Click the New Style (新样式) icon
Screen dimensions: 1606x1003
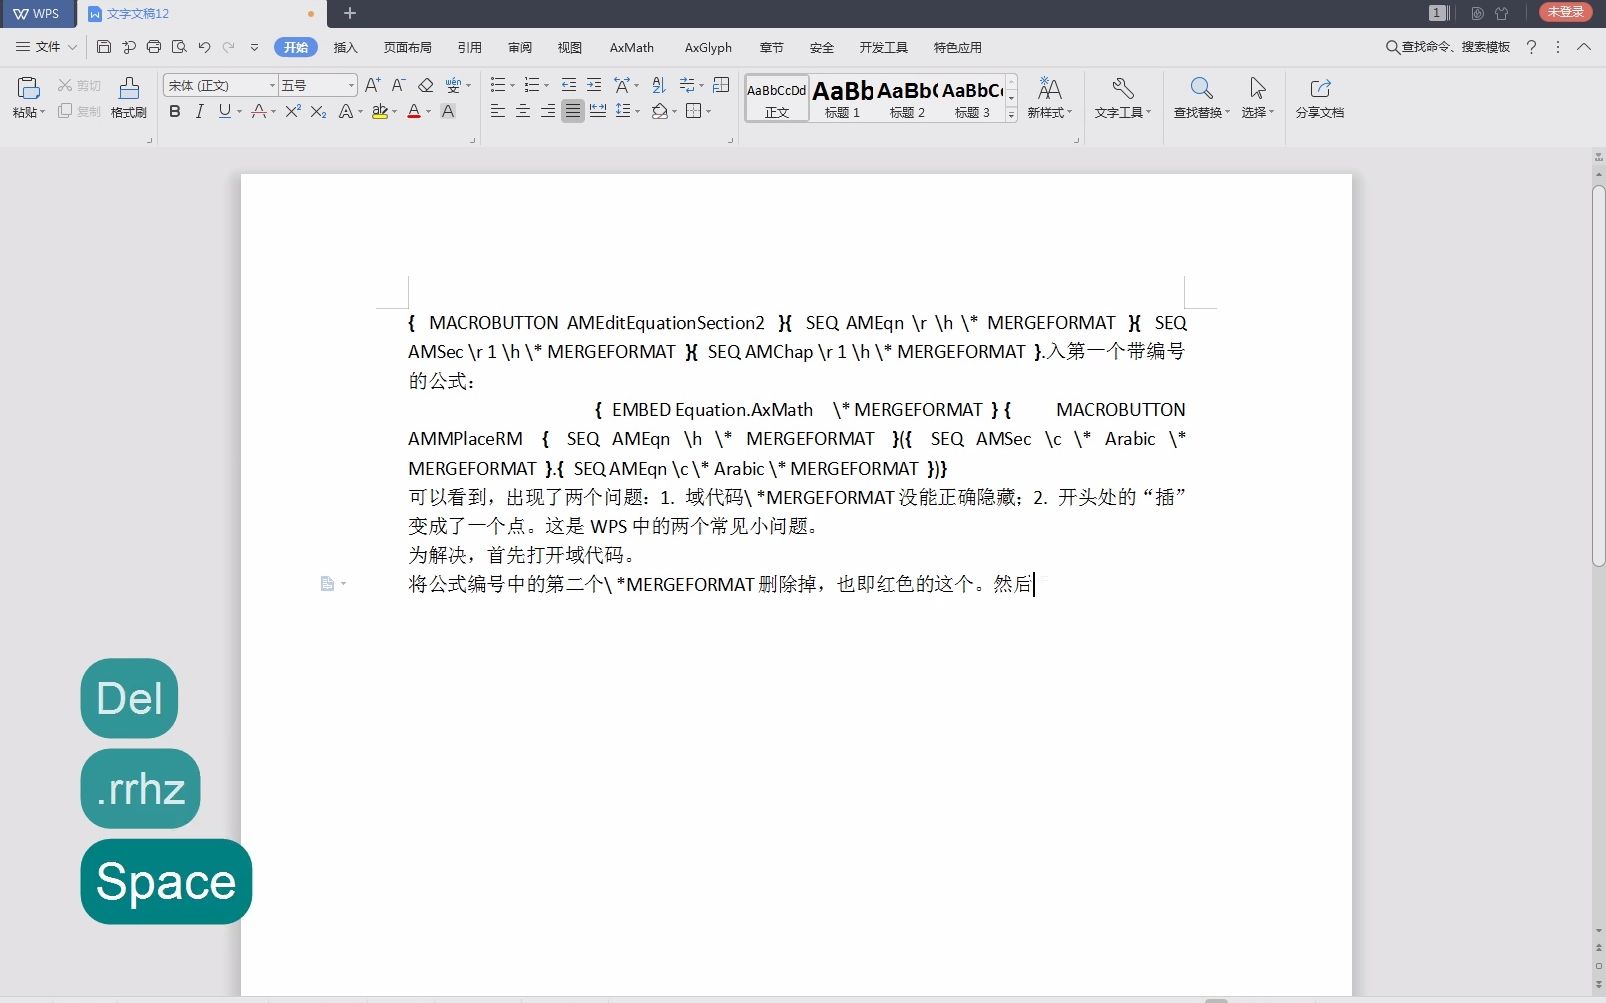pyautogui.click(x=1049, y=97)
